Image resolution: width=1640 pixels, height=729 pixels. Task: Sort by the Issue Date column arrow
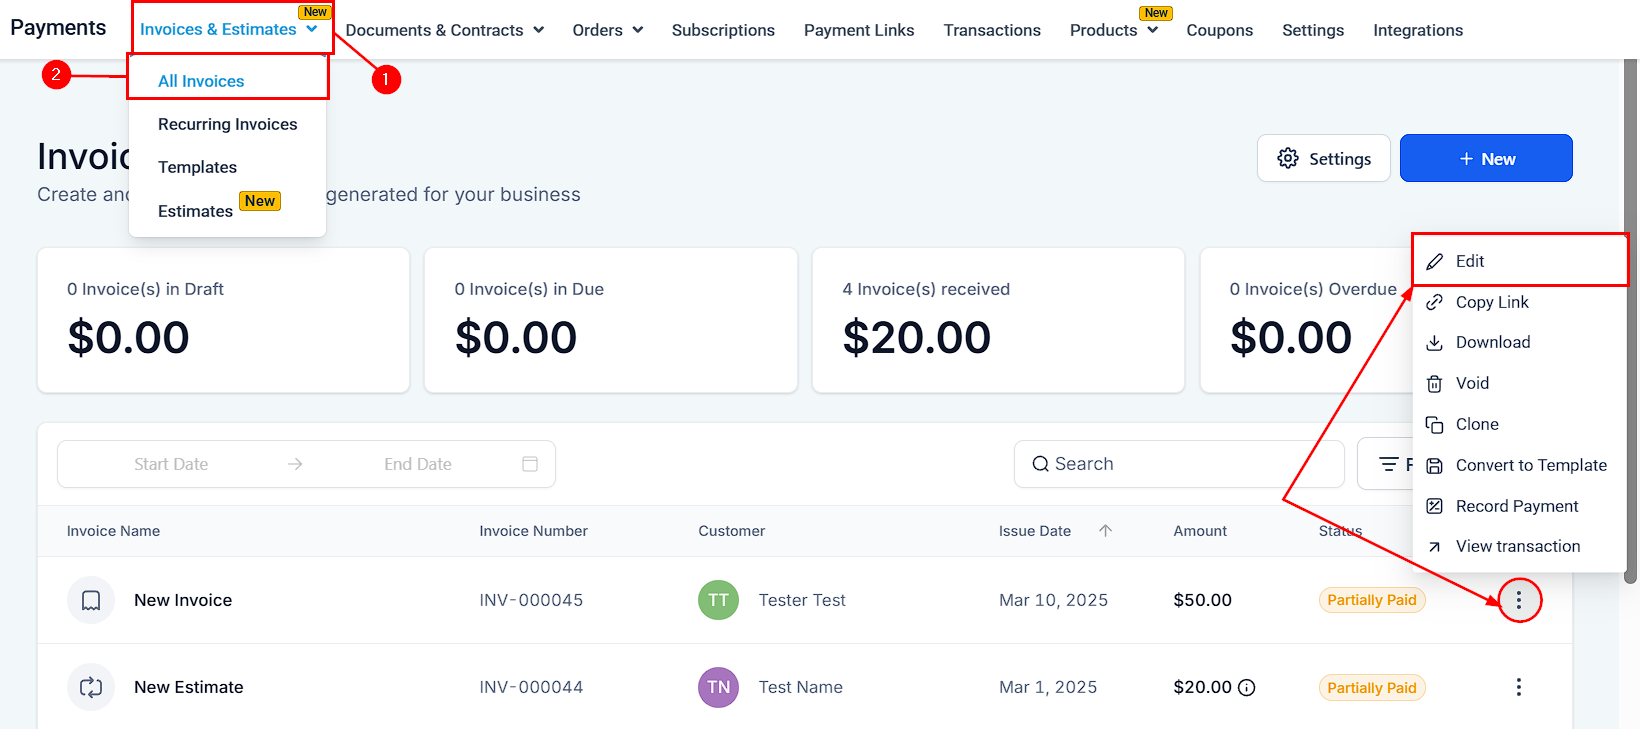coord(1105,531)
